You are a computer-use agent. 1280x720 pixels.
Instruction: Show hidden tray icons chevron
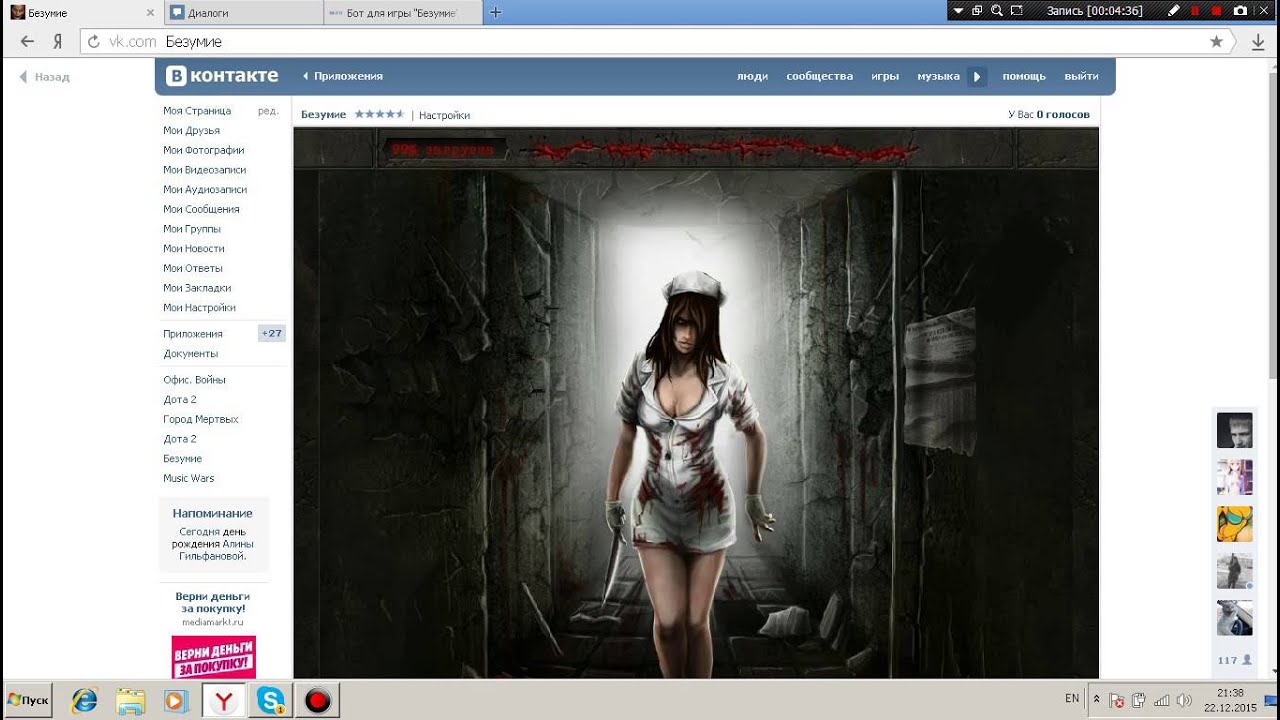1096,699
